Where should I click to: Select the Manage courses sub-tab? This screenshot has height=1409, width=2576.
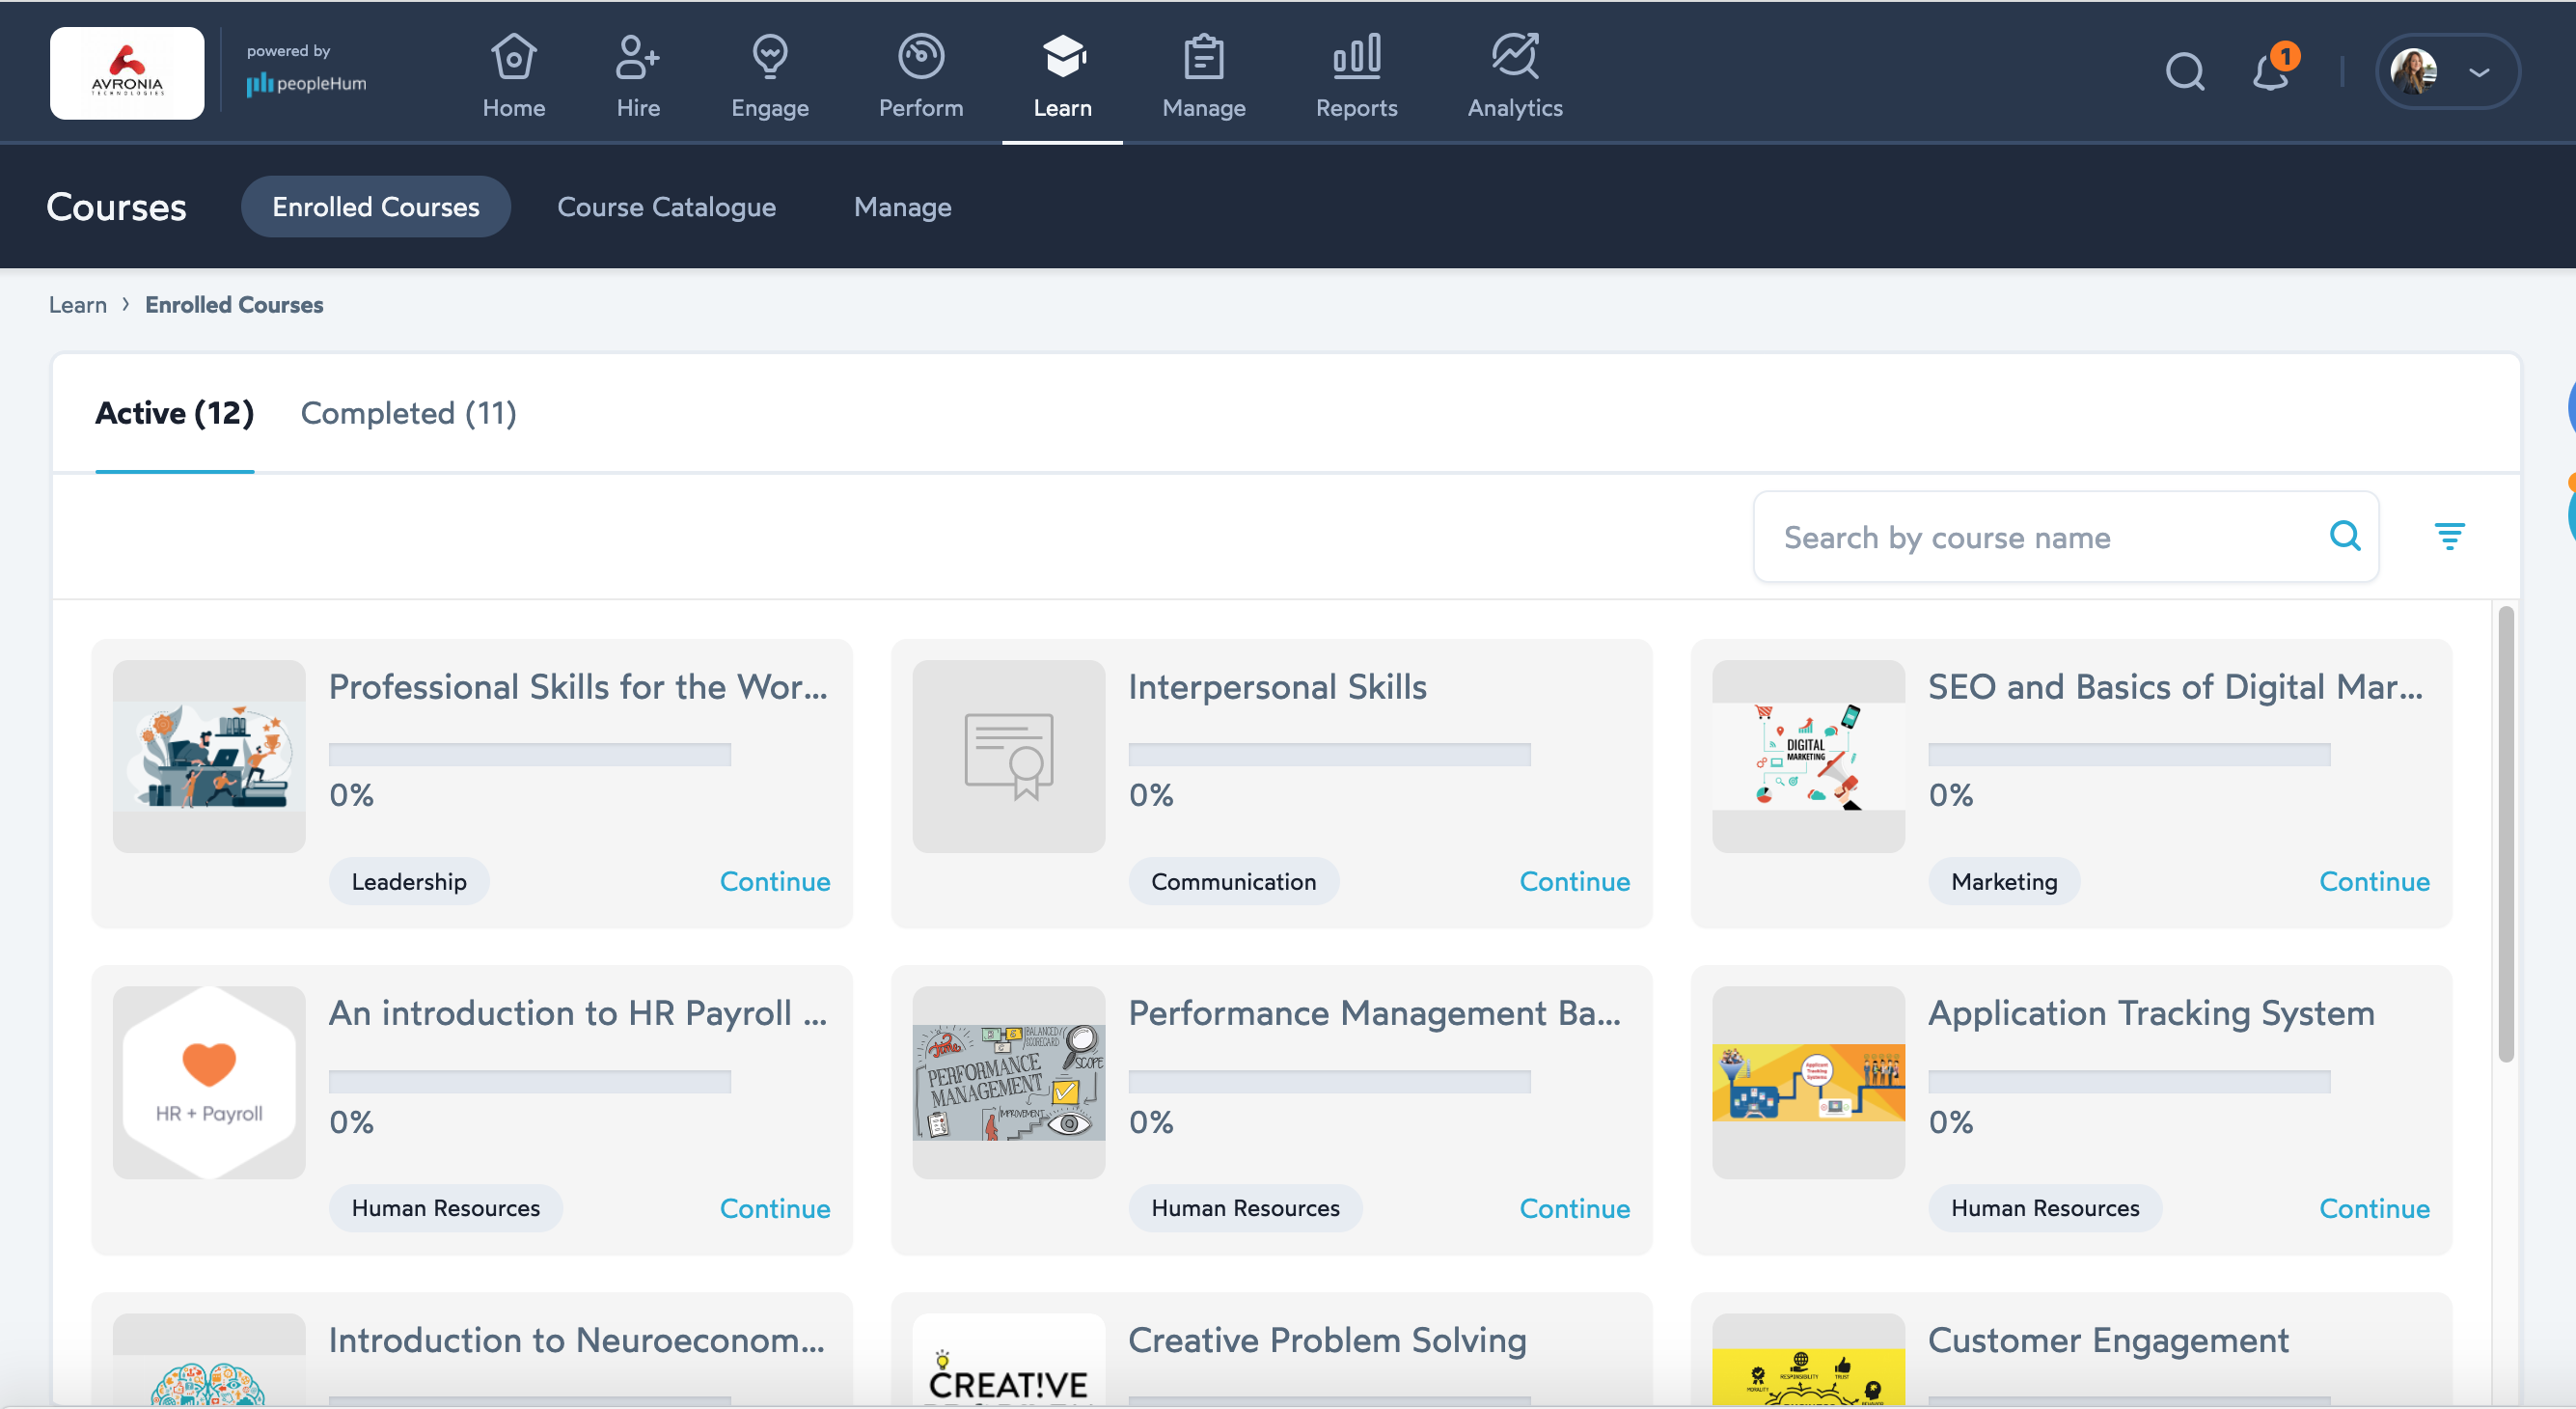click(x=902, y=207)
